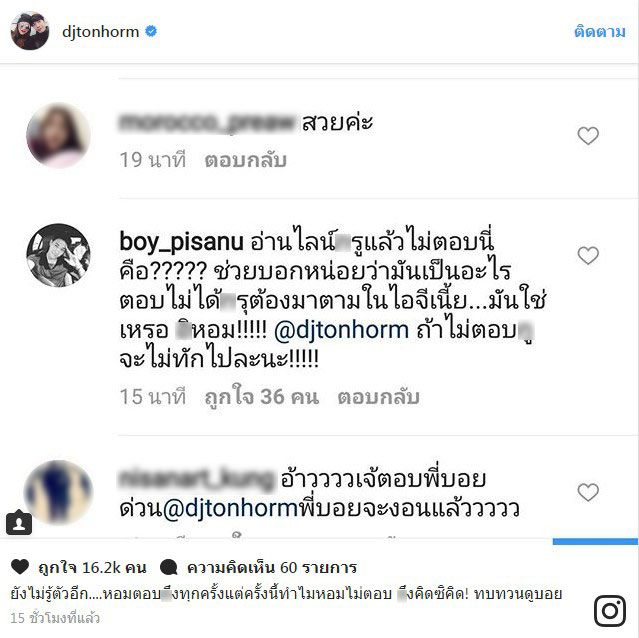The height and width of the screenshot is (638, 639).
Task: Like the 'สวยค่ะ' comment with heart icon
Action: [x=588, y=136]
